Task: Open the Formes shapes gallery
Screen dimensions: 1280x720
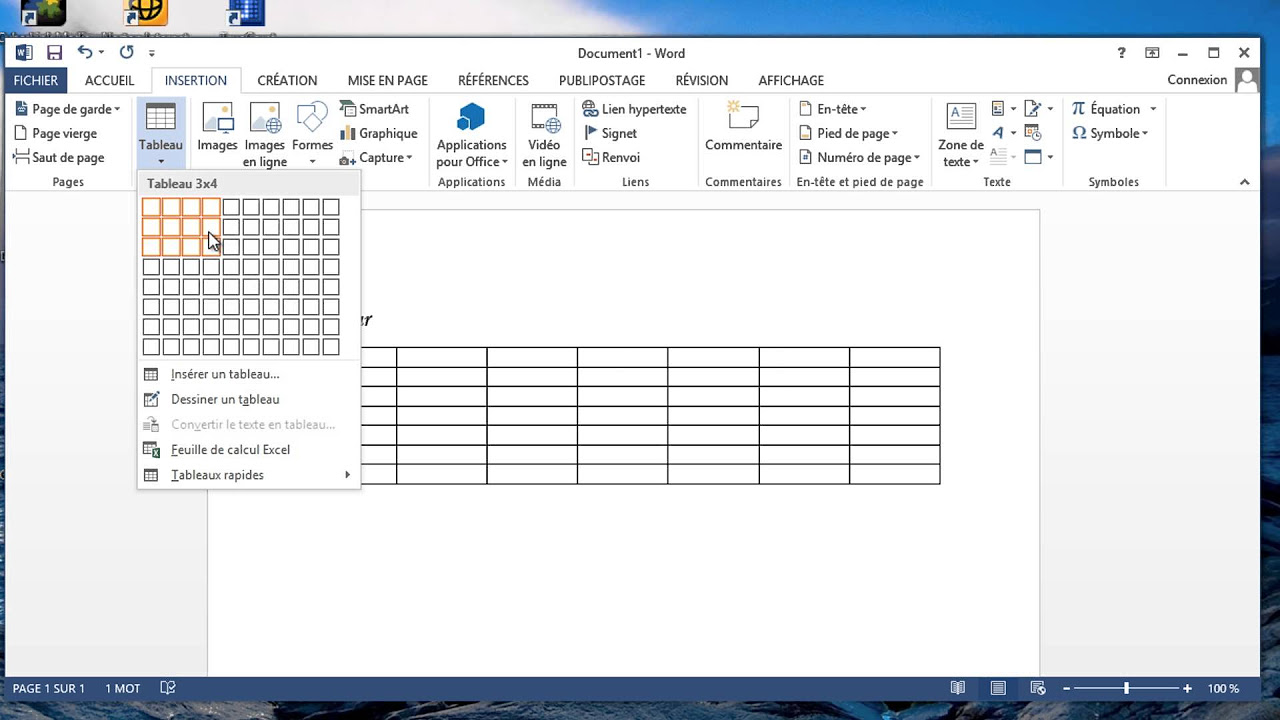Action: coord(312,134)
